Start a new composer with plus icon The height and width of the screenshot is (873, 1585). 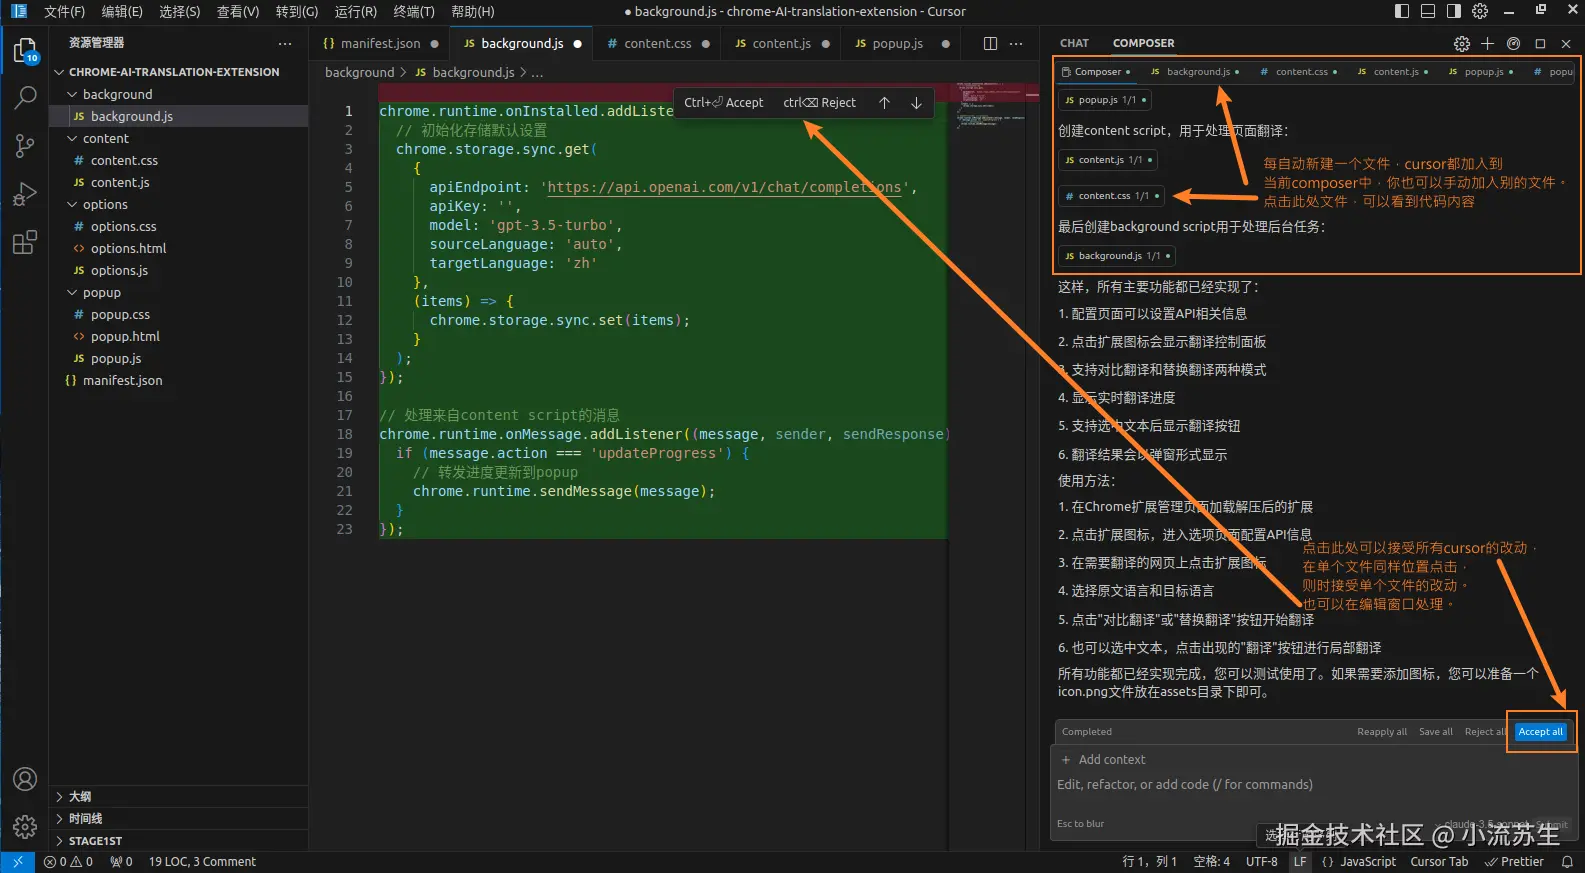click(x=1487, y=44)
